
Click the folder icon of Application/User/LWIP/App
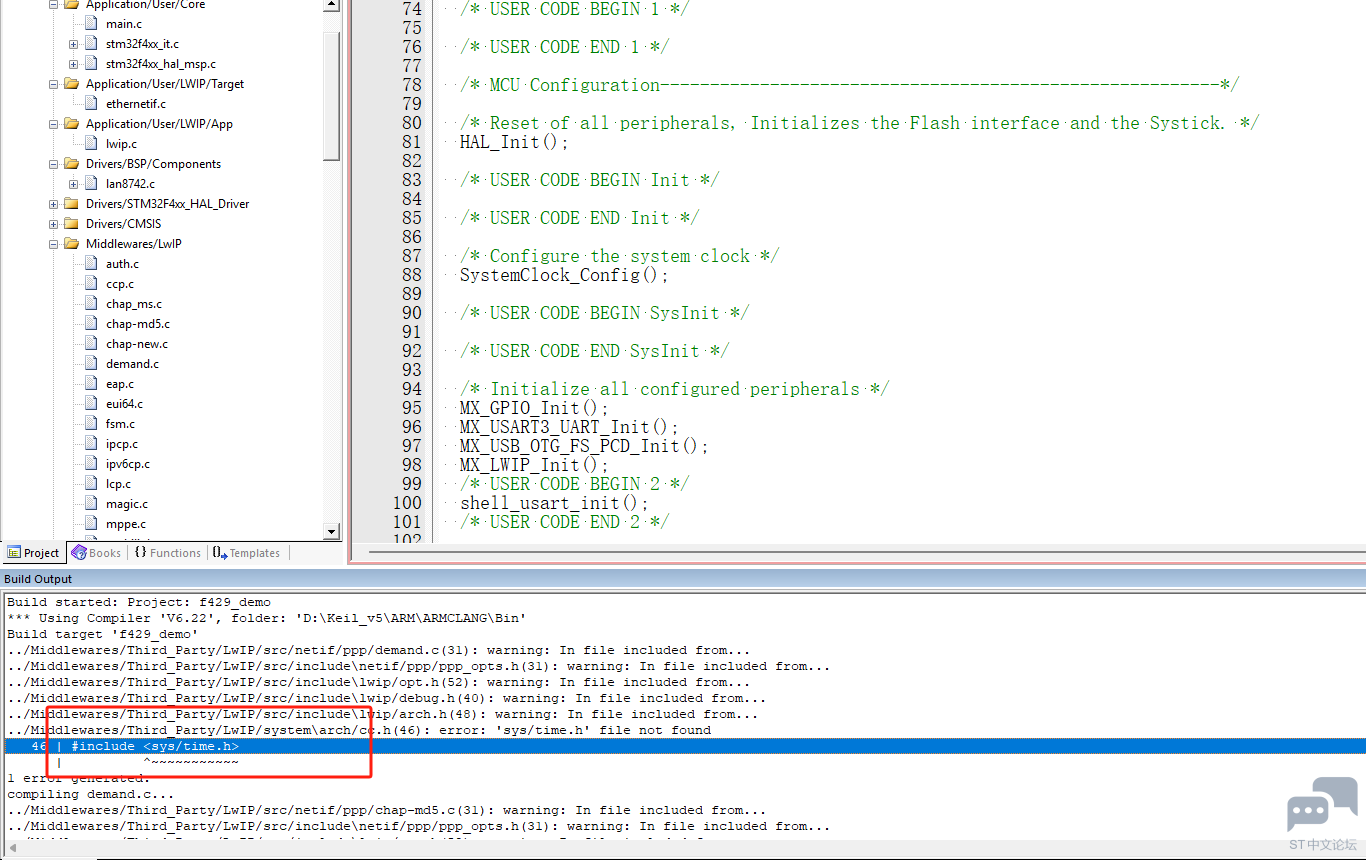point(72,124)
